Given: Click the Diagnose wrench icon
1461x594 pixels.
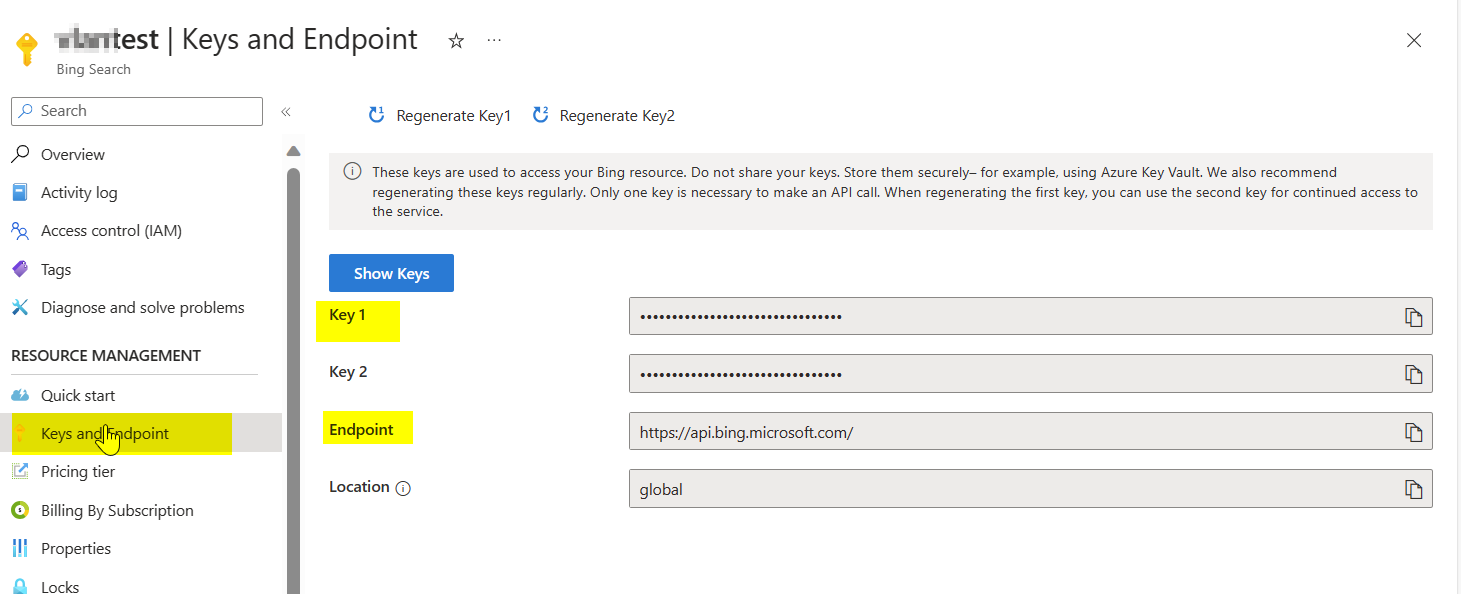Looking at the screenshot, I should coord(20,308).
